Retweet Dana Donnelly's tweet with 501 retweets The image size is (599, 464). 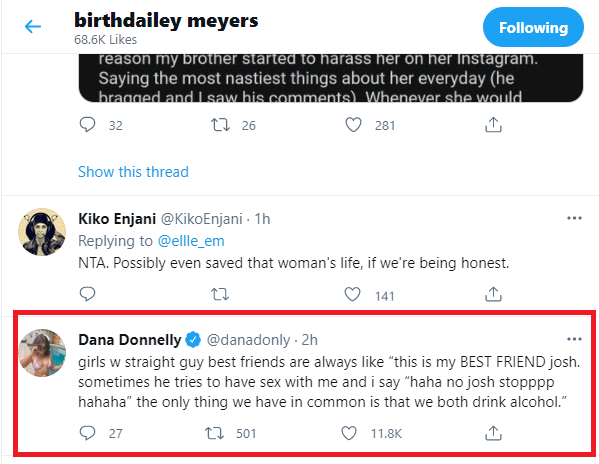tap(214, 433)
